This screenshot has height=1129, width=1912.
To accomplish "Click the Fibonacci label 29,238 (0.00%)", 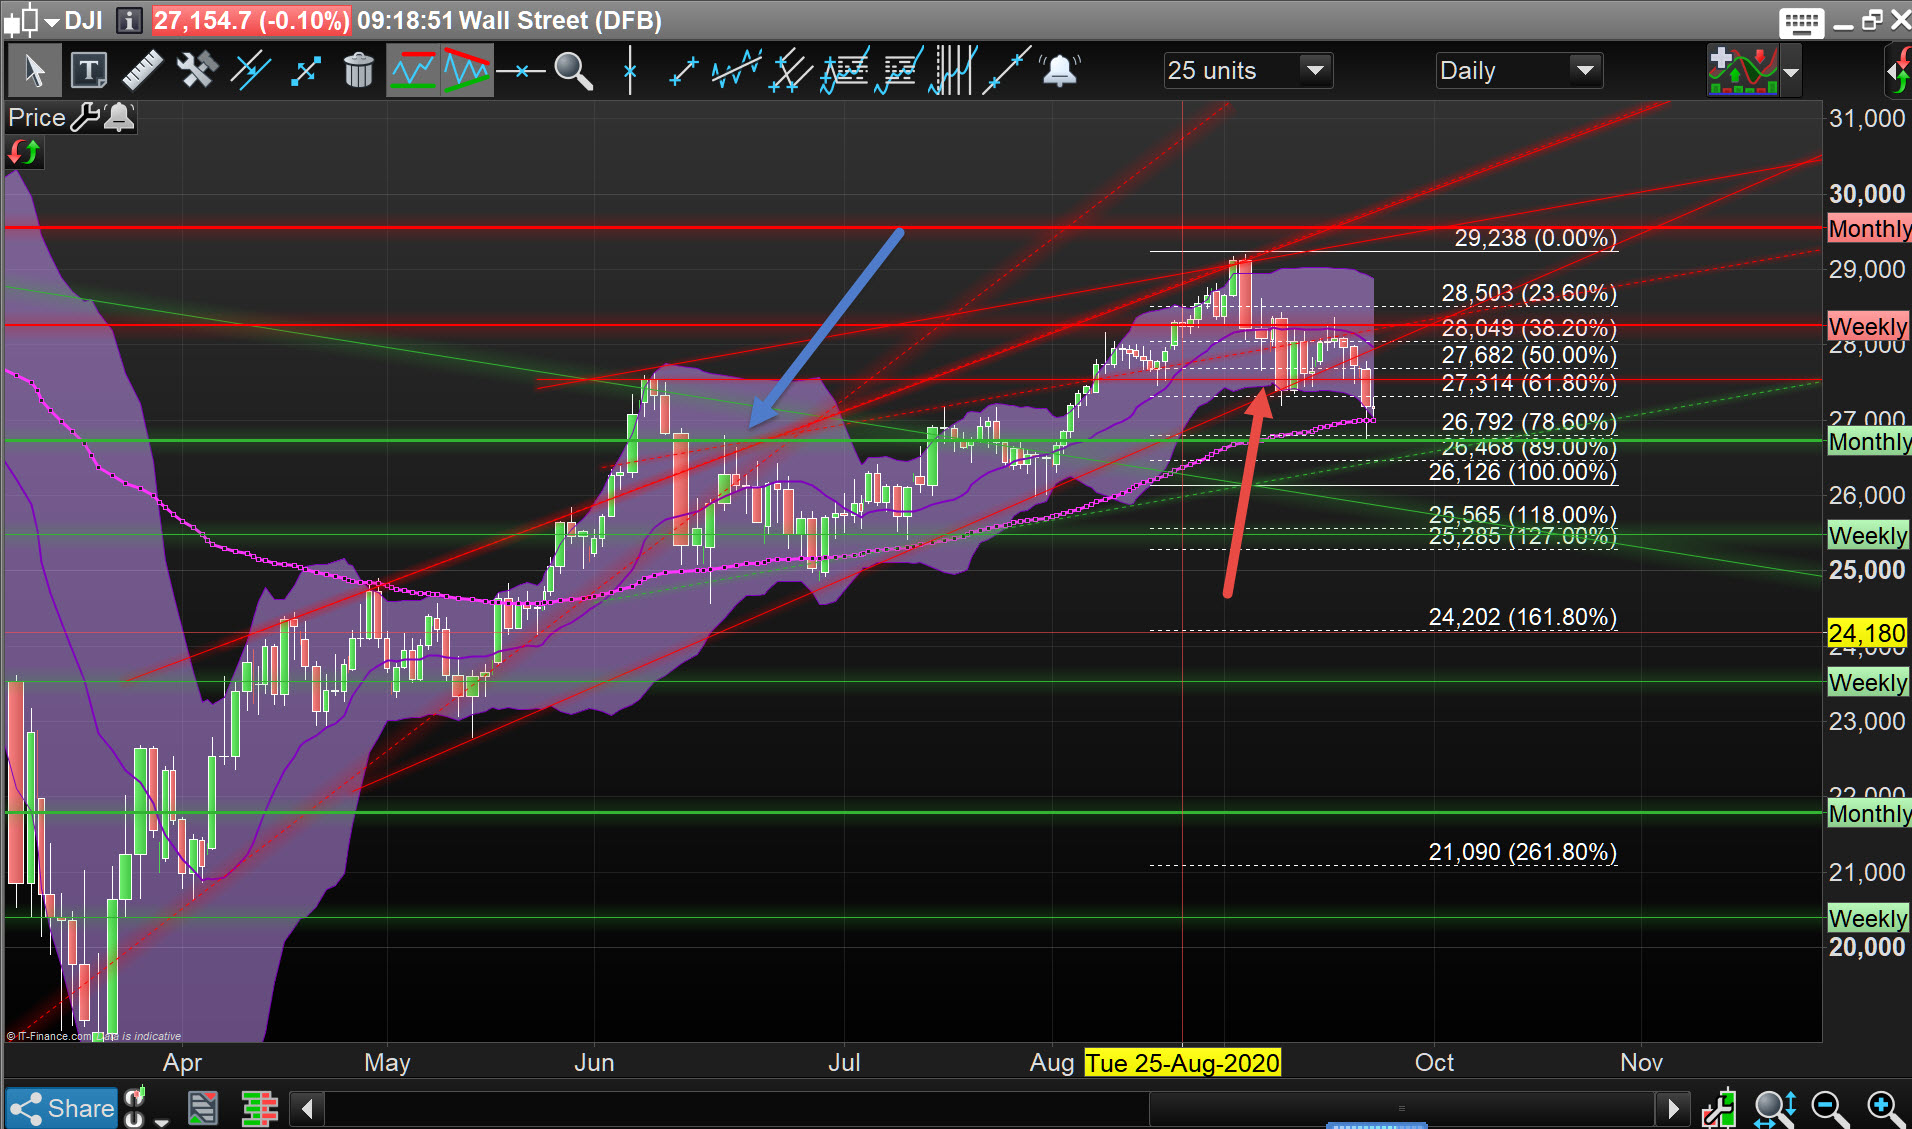I will pyautogui.click(x=1535, y=238).
